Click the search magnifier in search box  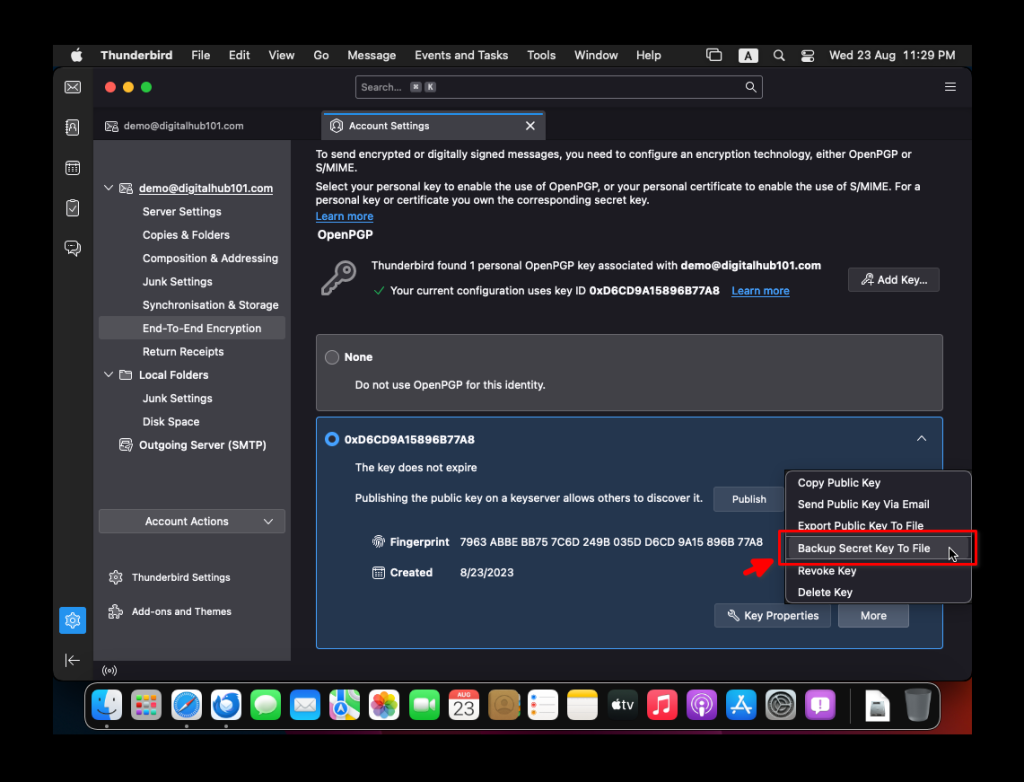[751, 87]
